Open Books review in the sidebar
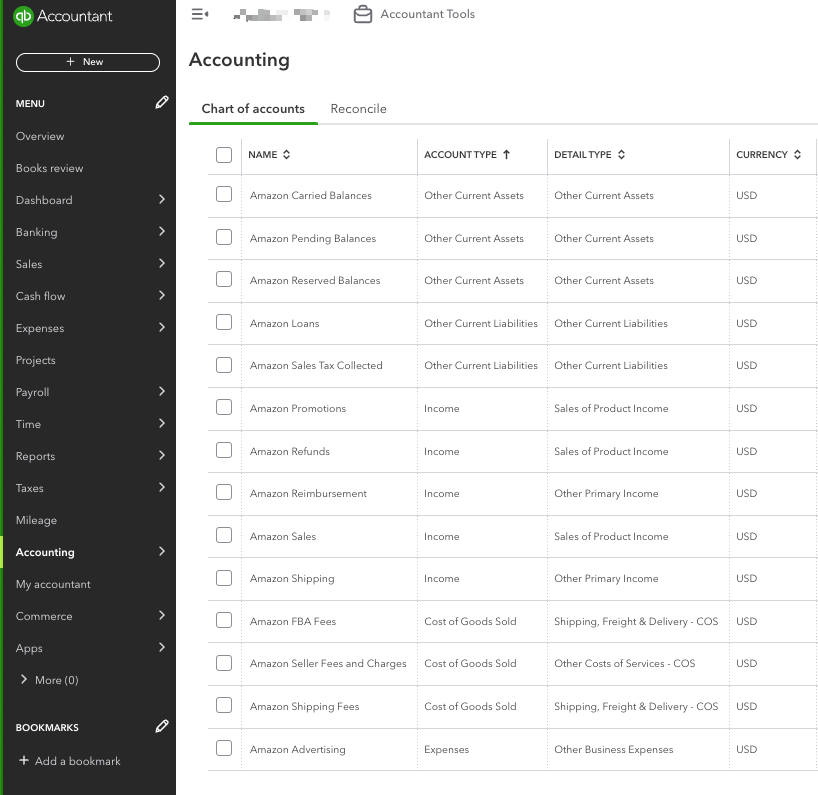Screen dimensions: 818x795 50,168
